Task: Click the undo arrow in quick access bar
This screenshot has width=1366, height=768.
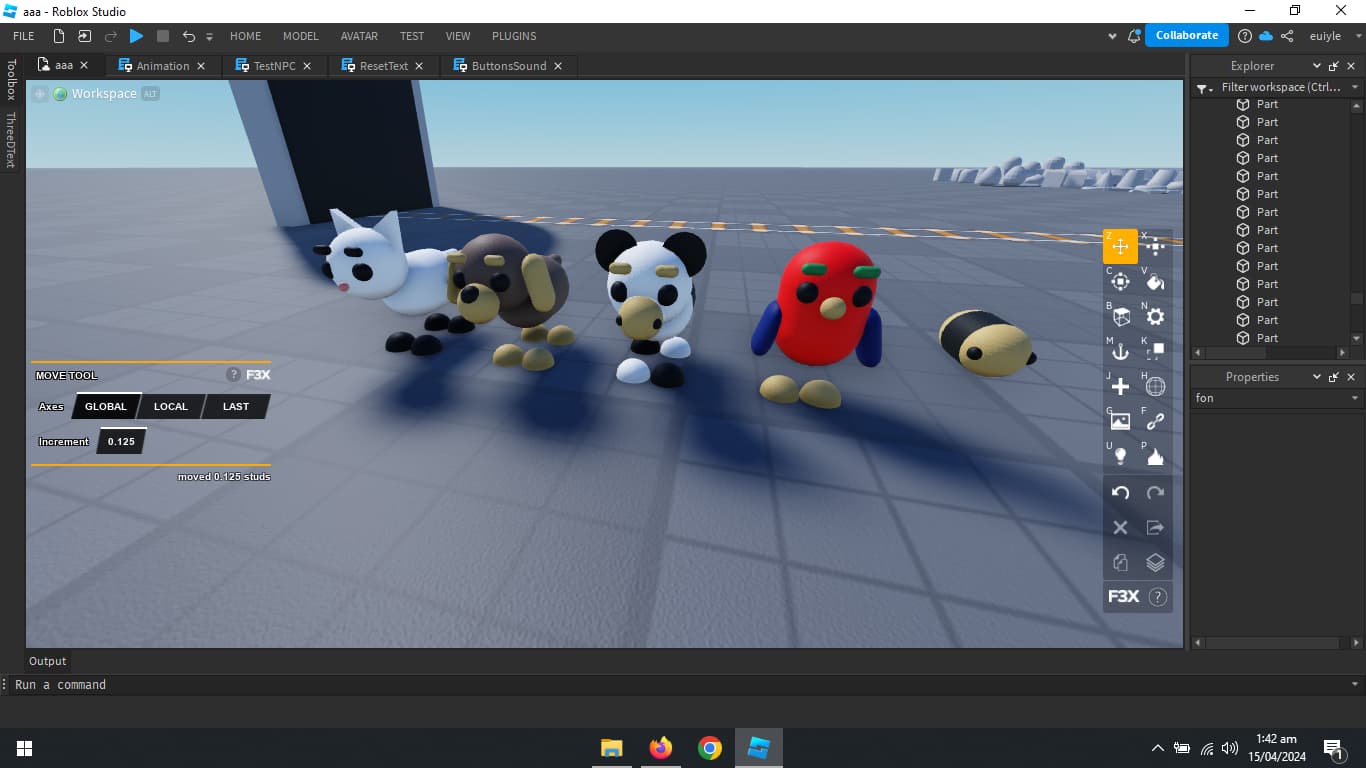Action: [189, 36]
